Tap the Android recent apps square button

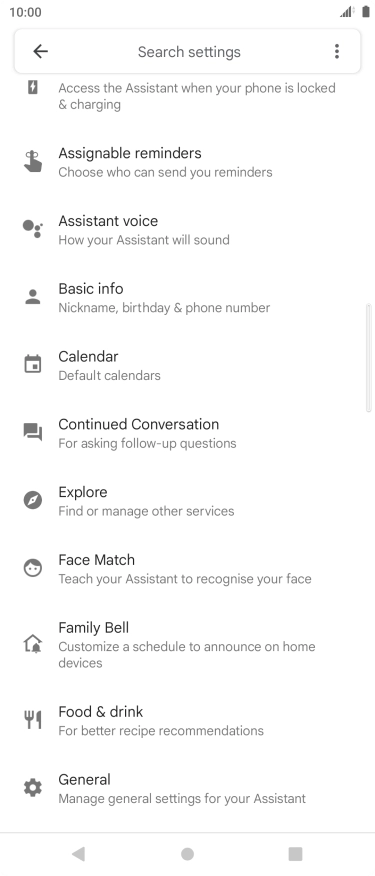point(295,854)
